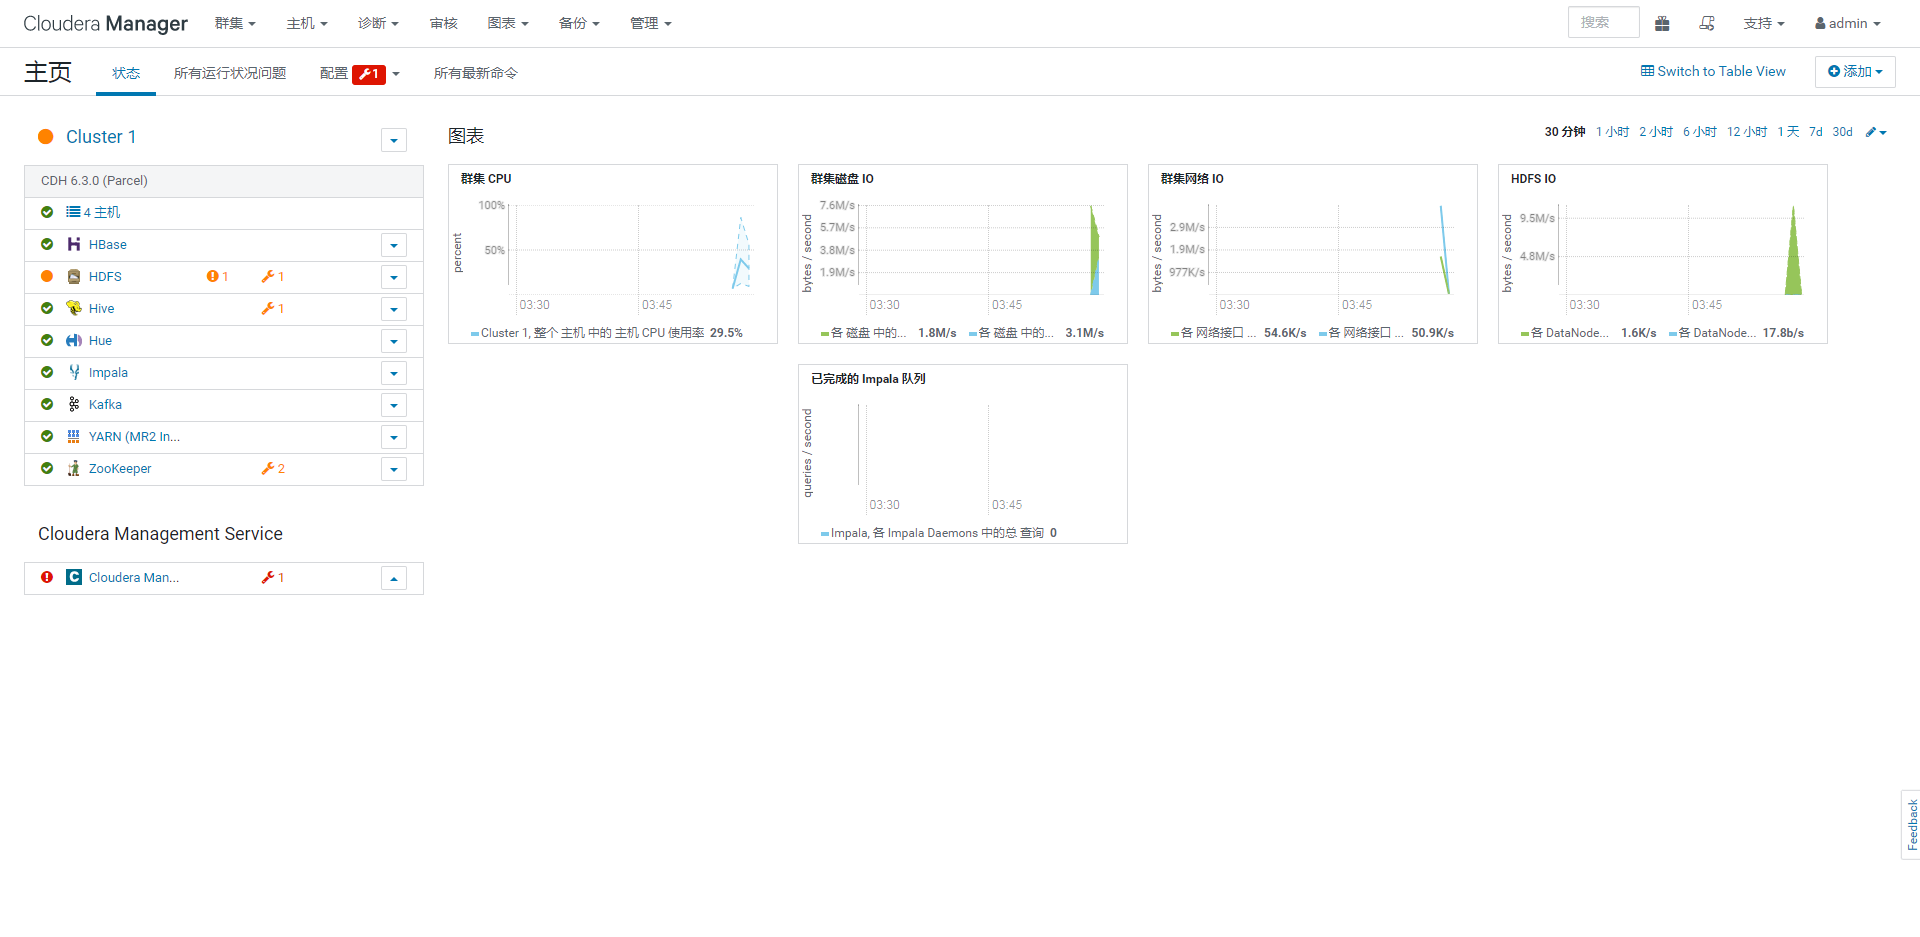Open the HDFS IO chart
This screenshot has height=937, width=1920.
pyautogui.click(x=1663, y=254)
